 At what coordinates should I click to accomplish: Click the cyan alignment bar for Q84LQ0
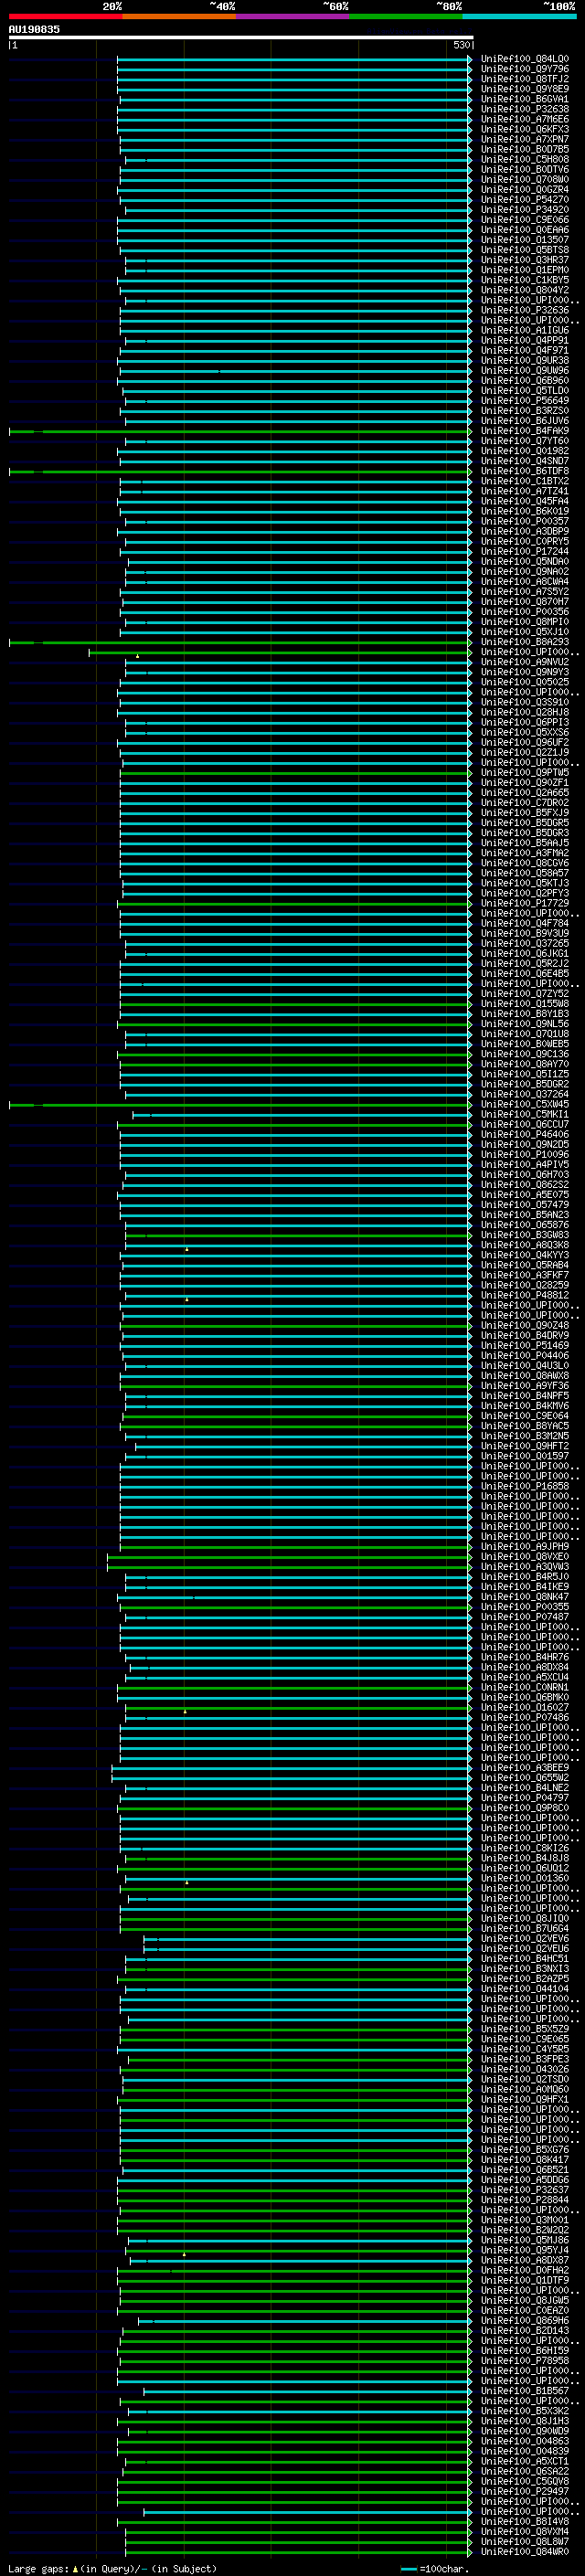click(295, 59)
